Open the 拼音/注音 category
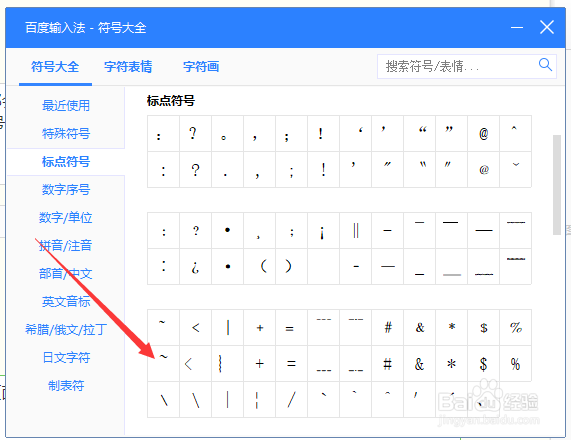Viewport: 571px width, 440px height. pos(66,245)
